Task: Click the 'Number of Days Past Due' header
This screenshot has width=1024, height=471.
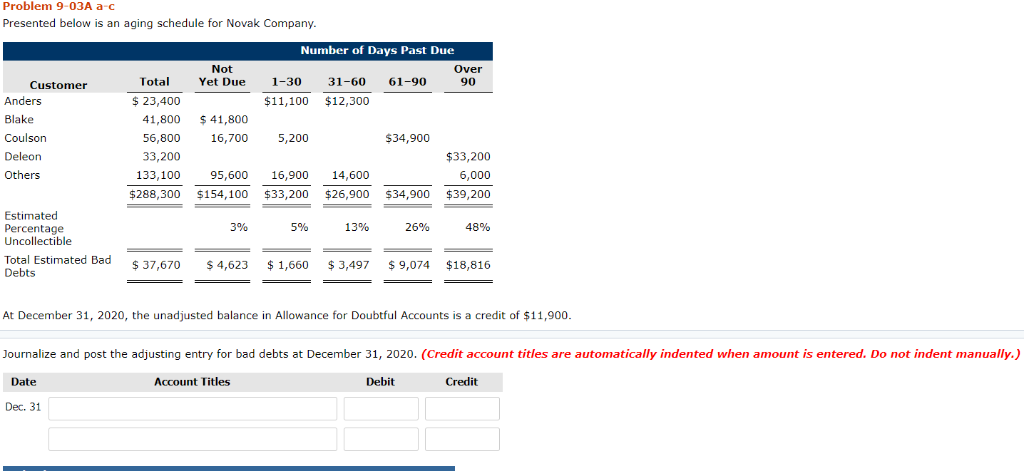Action: point(377,50)
